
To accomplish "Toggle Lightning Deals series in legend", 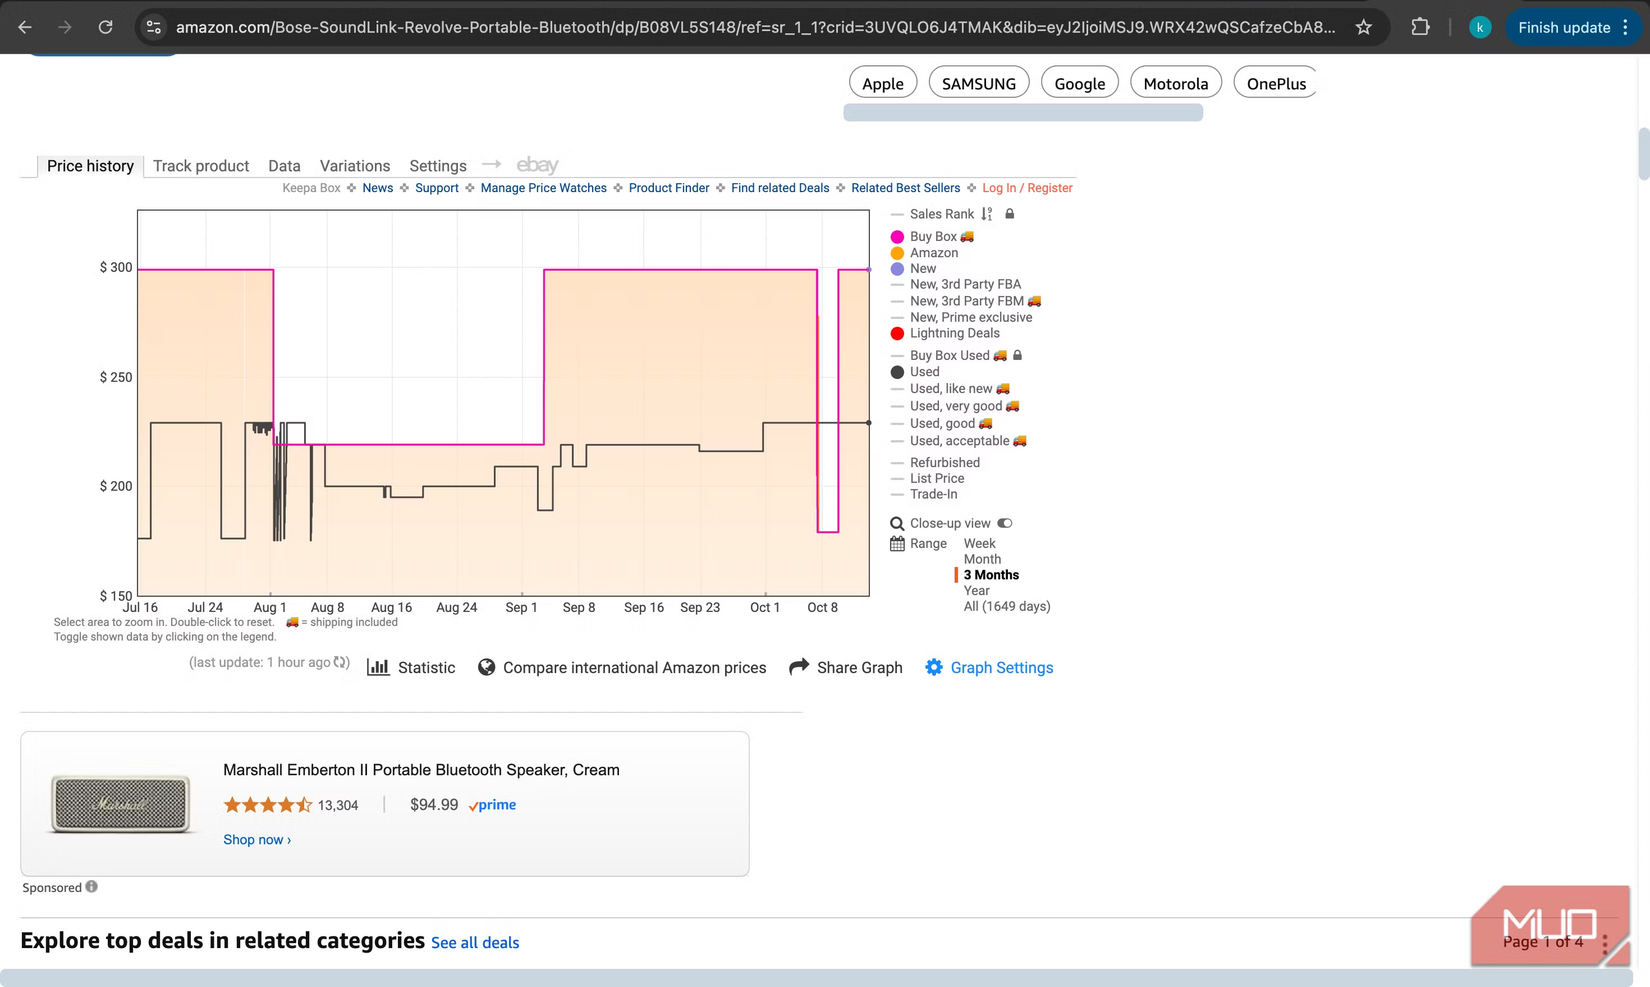I will pyautogui.click(x=945, y=333).
